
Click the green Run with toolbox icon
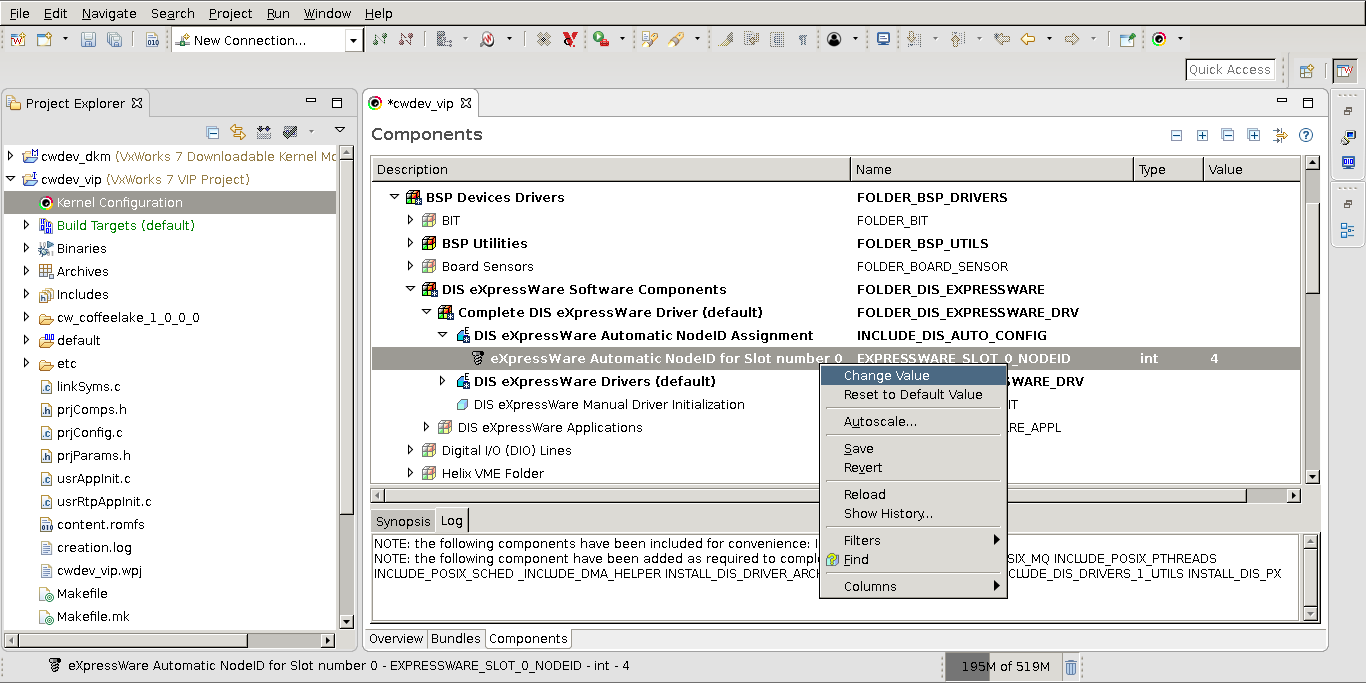[x=601, y=40]
